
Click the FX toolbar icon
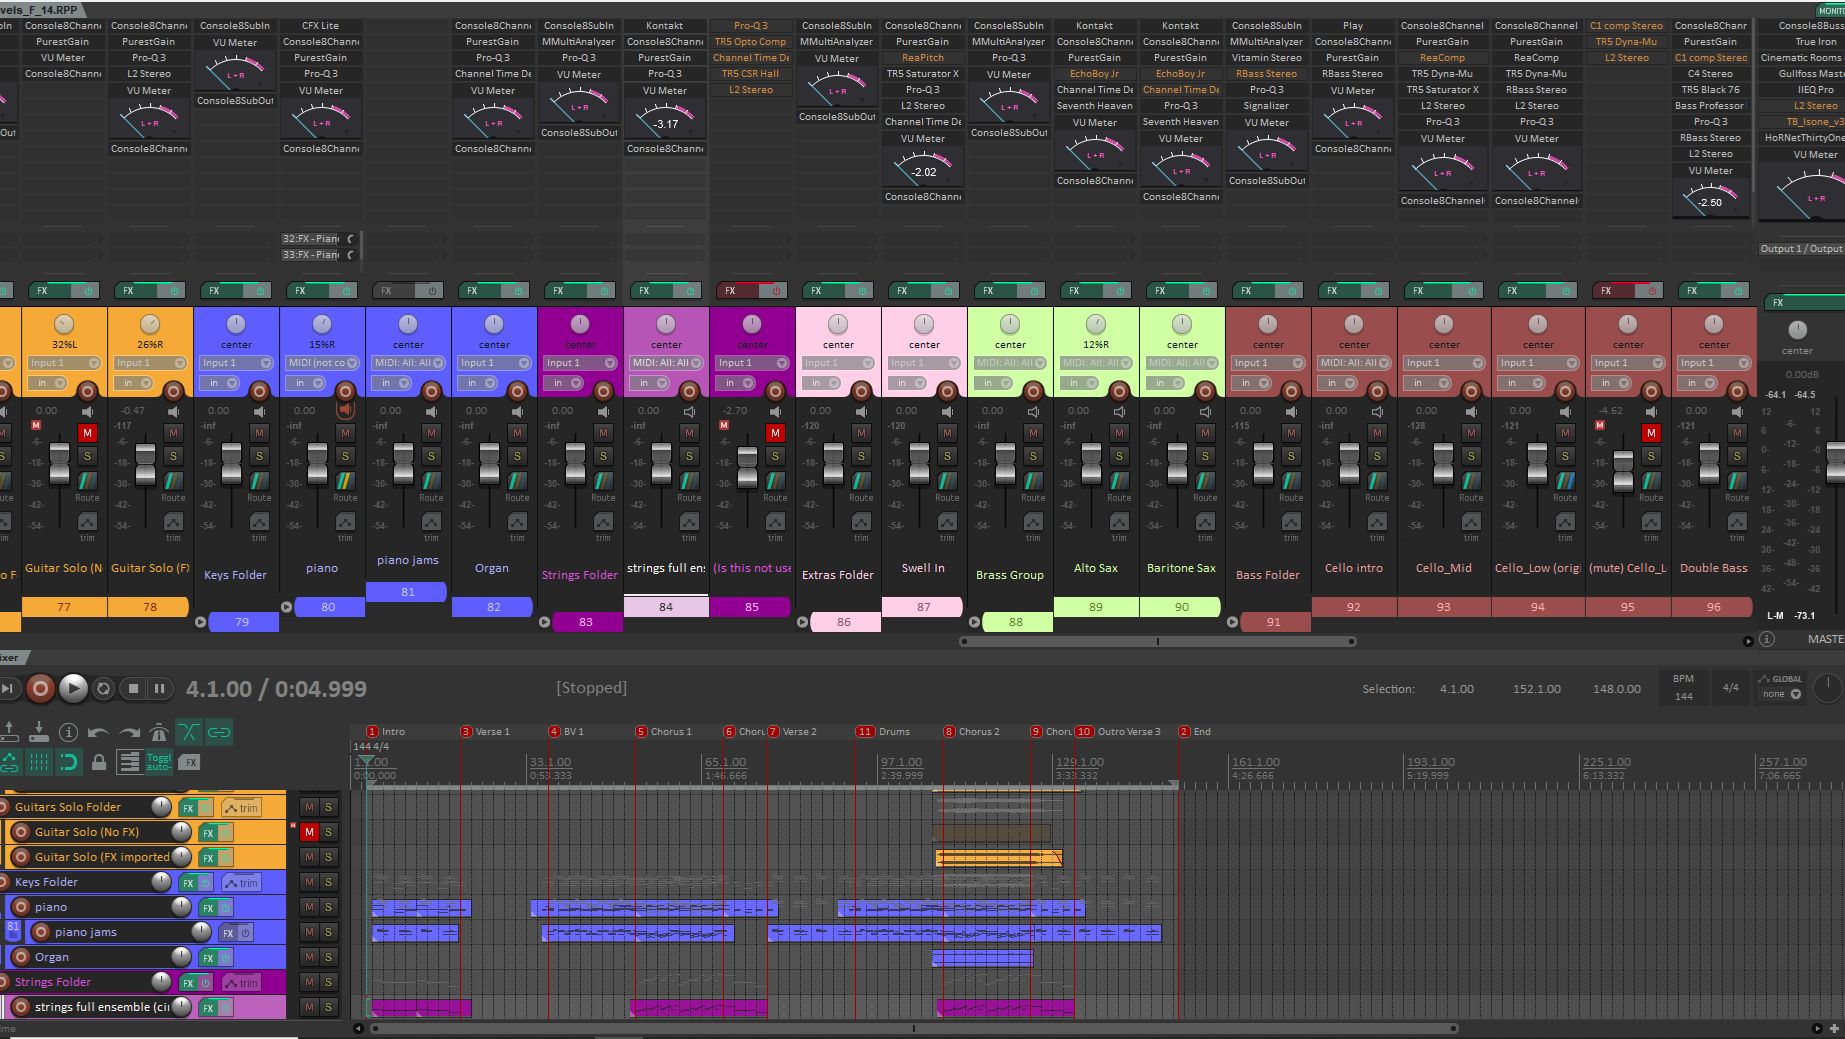tap(190, 762)
